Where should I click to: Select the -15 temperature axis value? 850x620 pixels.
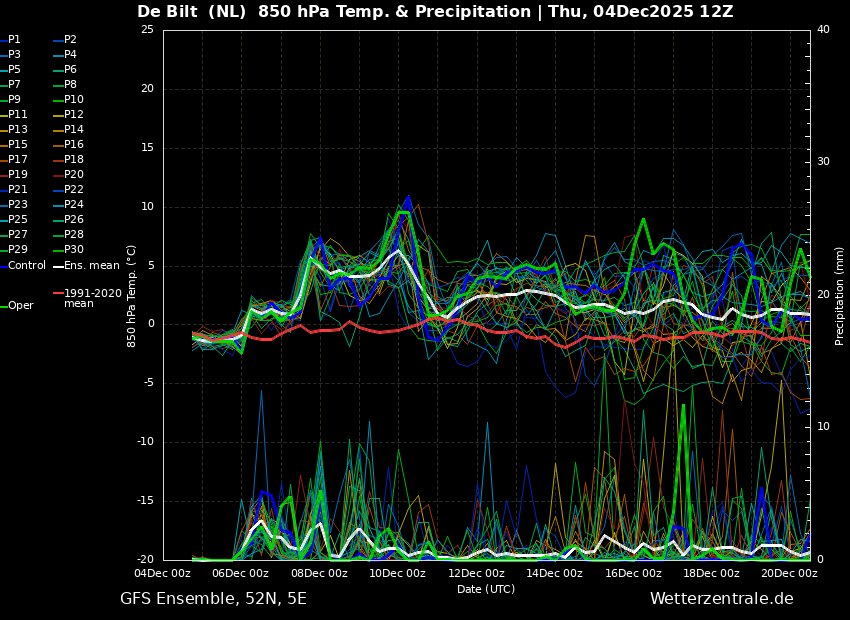[146, 501]
